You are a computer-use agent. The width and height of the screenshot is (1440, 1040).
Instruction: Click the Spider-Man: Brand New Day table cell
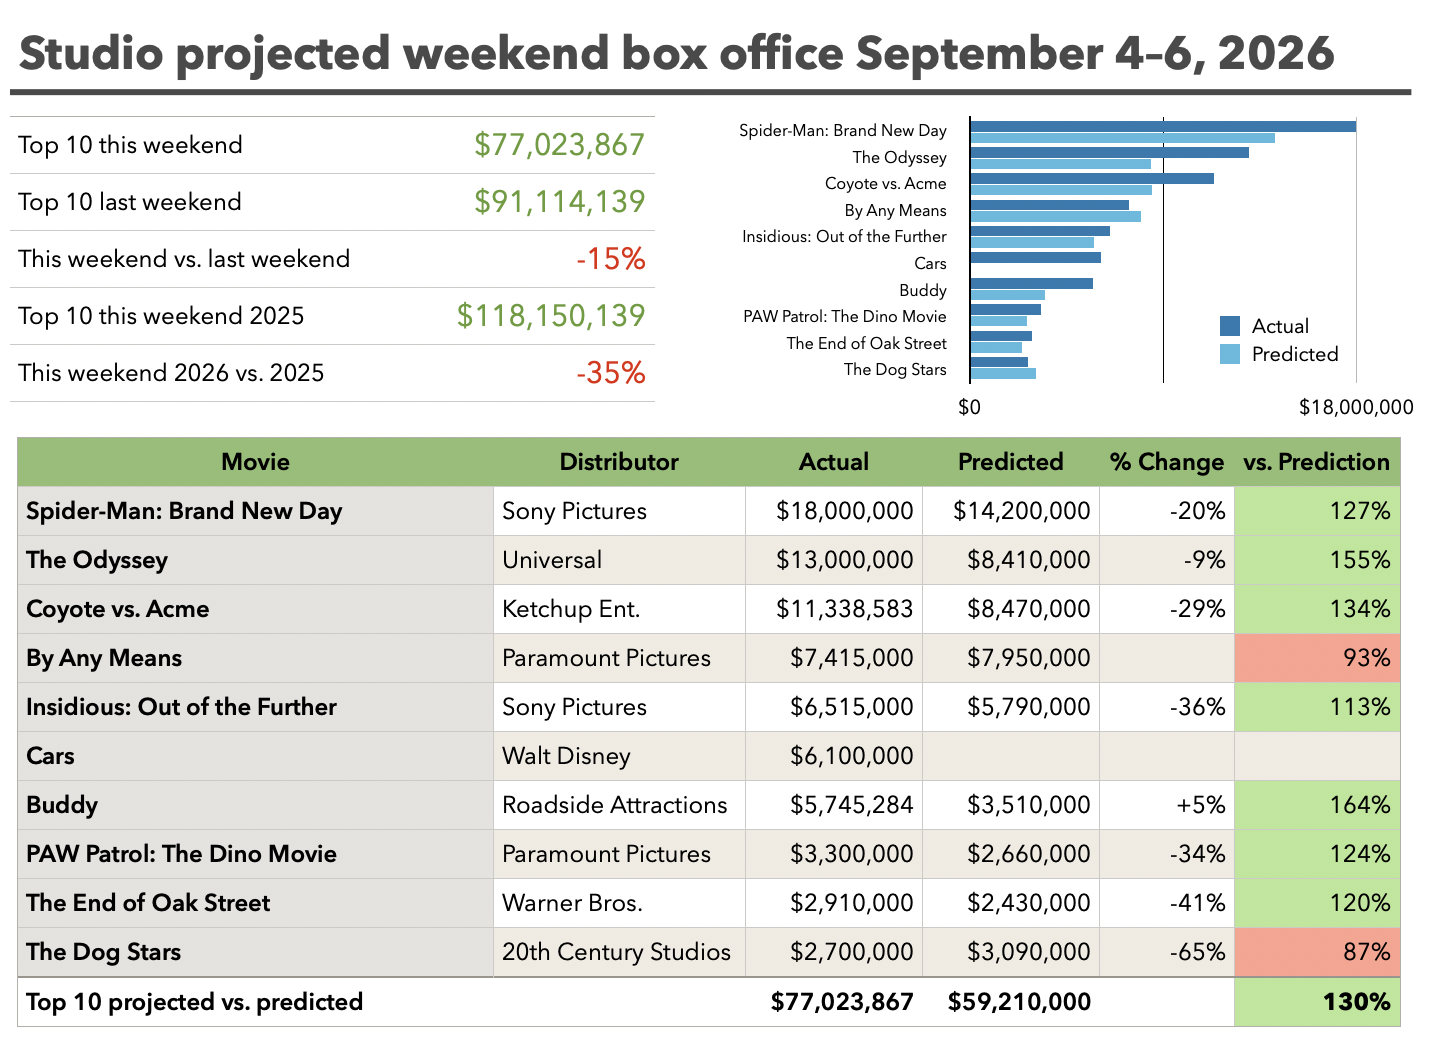(256, 511)
